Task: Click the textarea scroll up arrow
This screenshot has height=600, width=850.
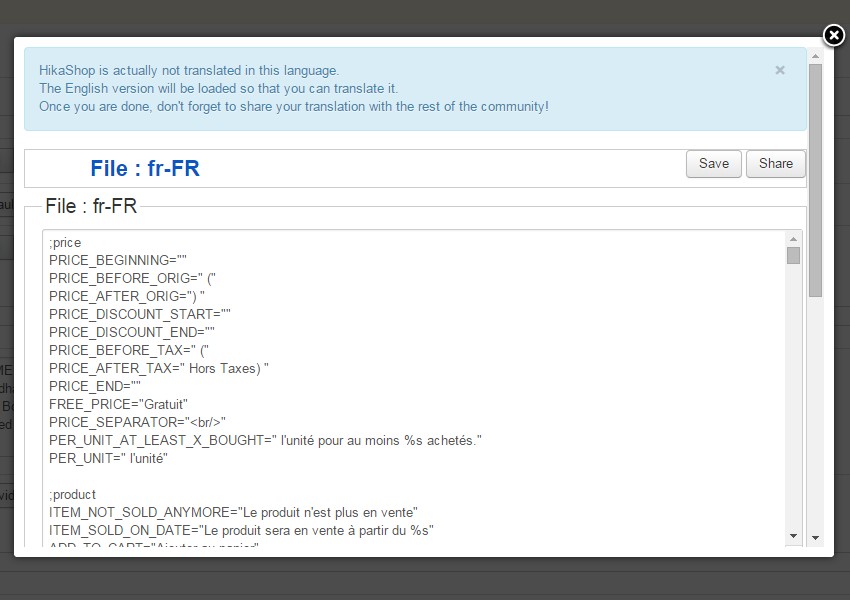Action: coord(793,239)
